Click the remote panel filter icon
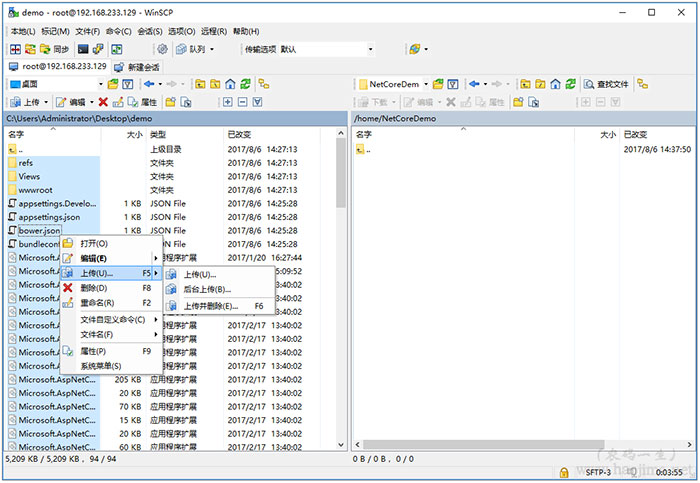The width and height of the screenshot is (700, 483). click(453, 84)
